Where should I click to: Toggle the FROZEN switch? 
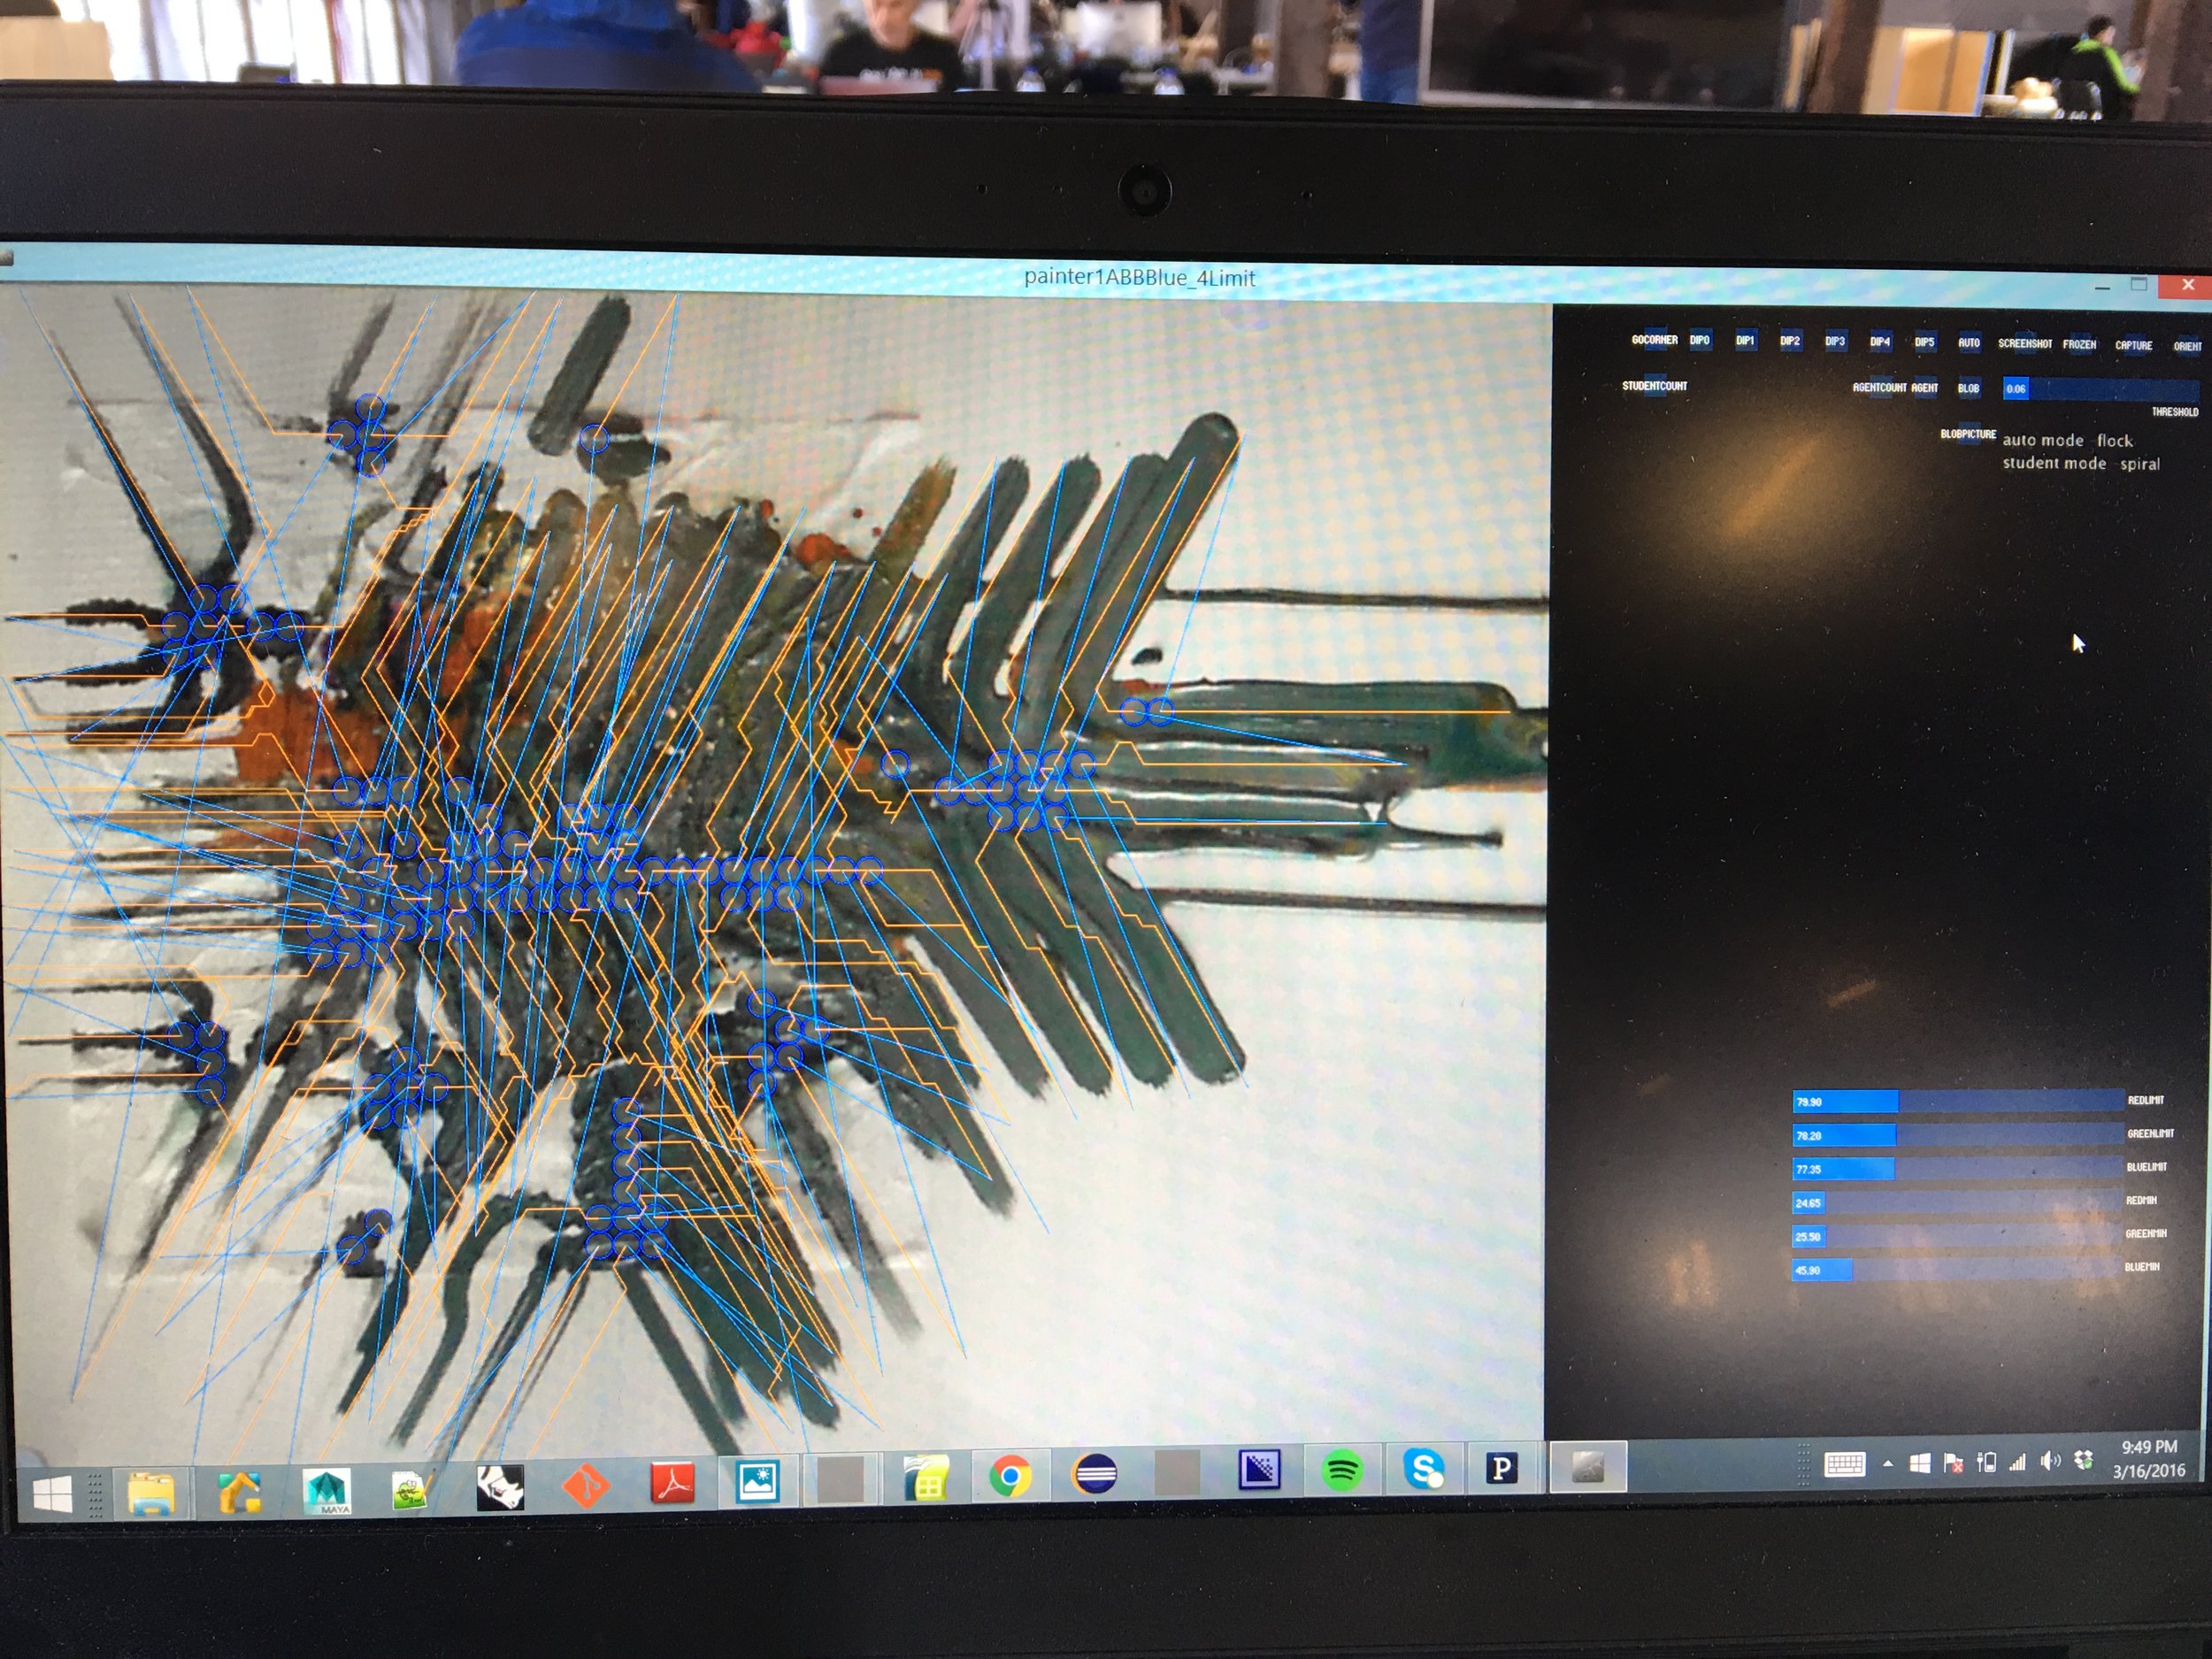[2079, 344]
